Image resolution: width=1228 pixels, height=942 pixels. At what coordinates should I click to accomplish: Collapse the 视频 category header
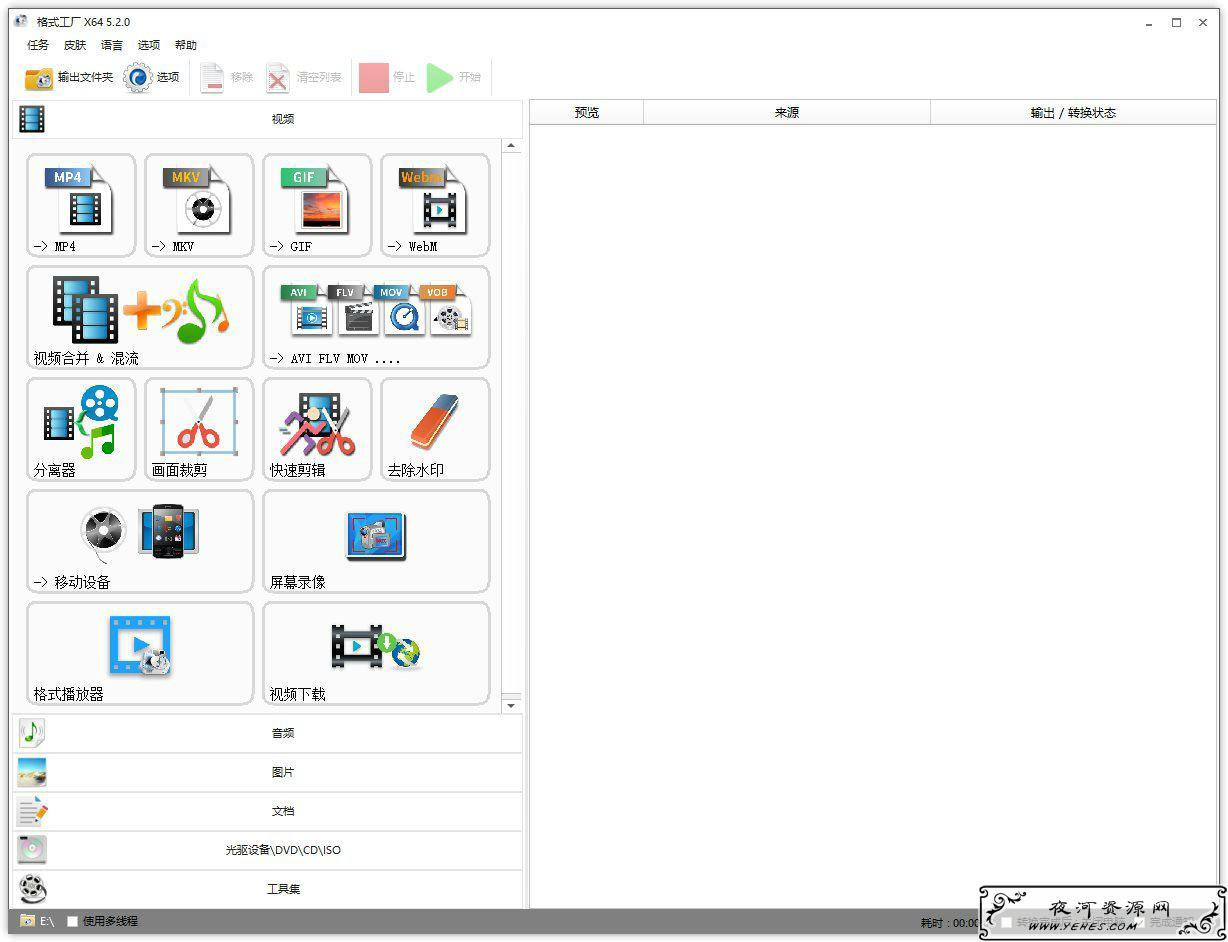[x=267, y=119]
